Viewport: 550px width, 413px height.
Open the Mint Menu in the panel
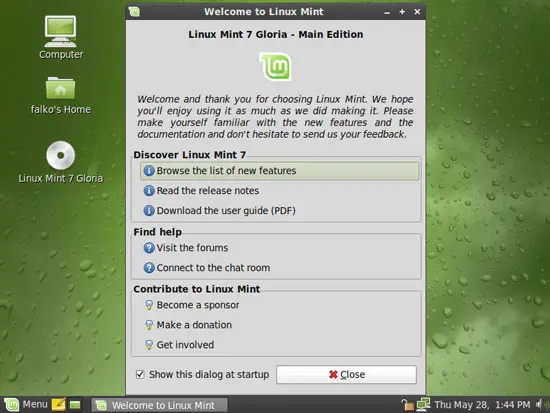[x=25, y=405]
